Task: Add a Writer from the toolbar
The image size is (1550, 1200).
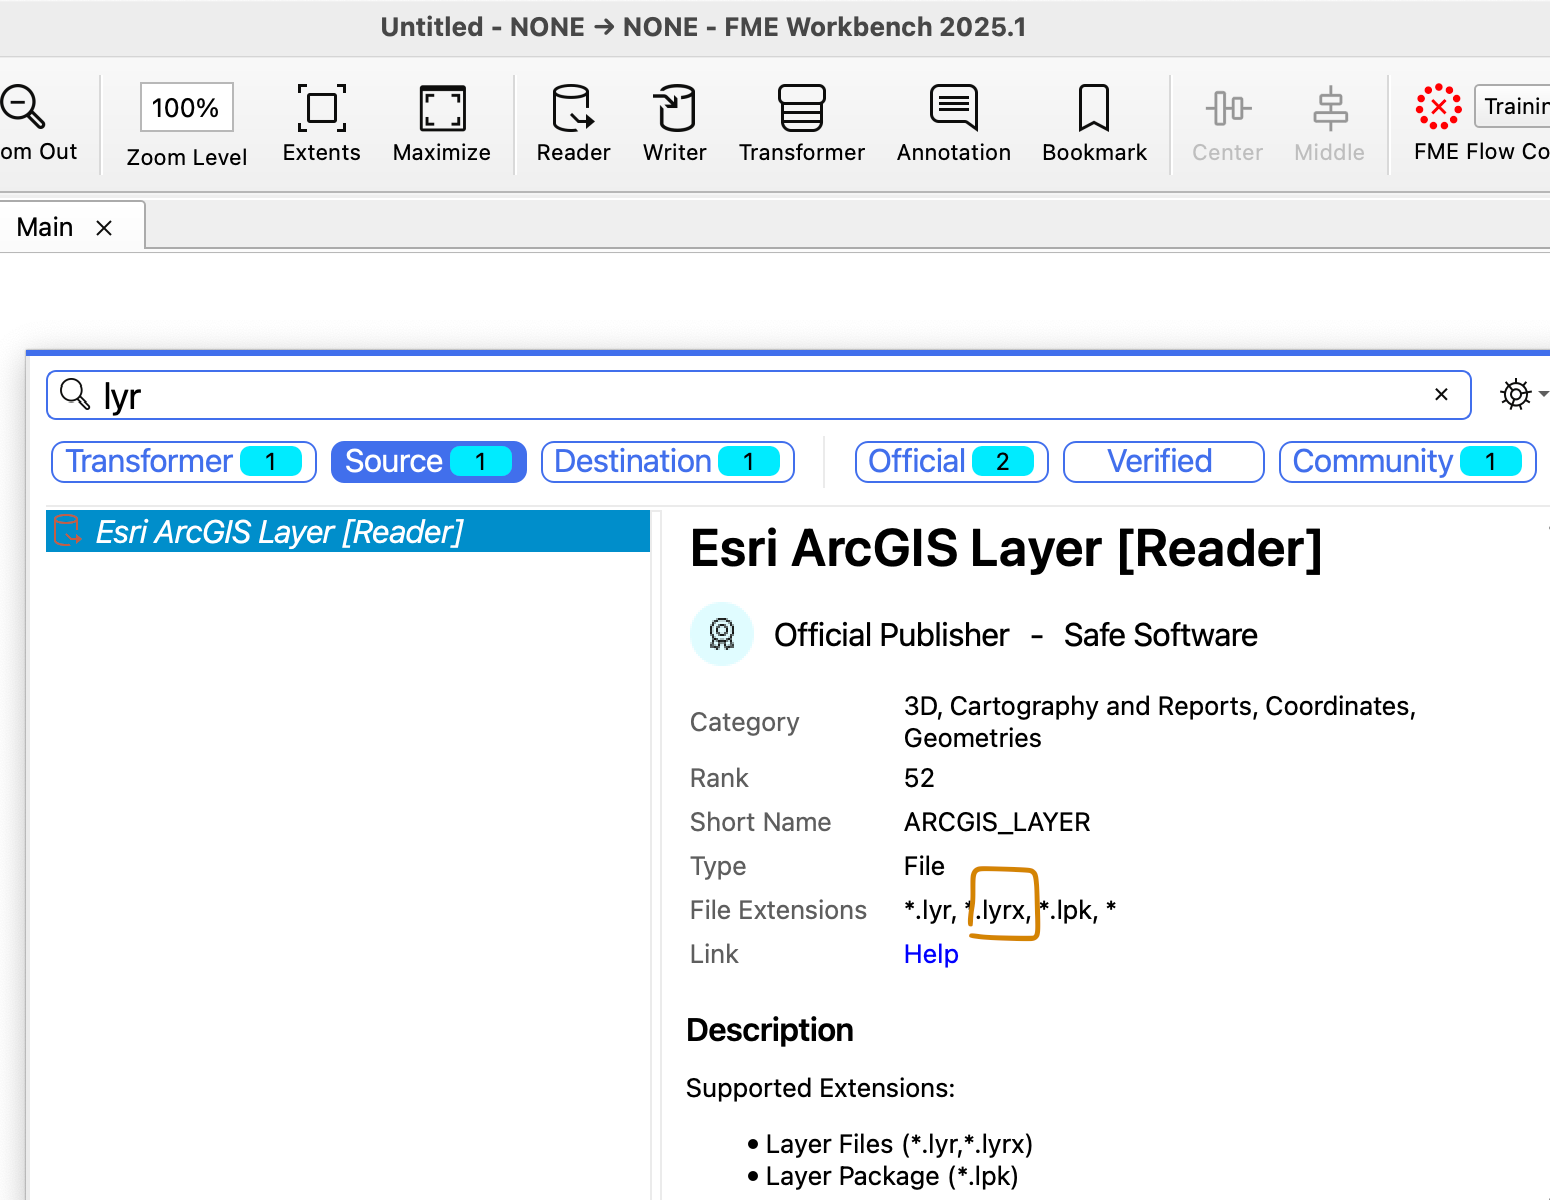Action: click(675, 108)
